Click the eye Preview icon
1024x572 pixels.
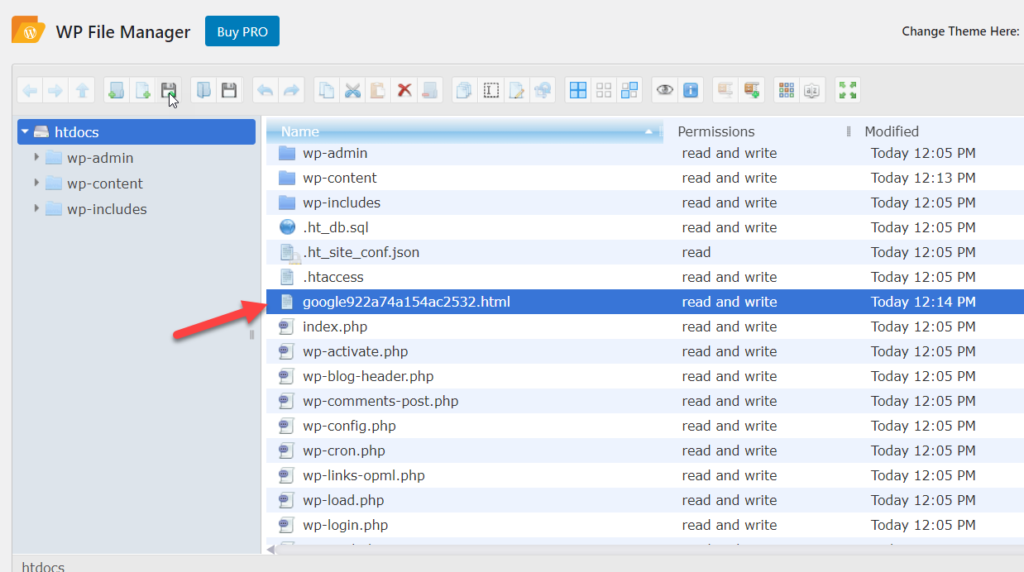(665, 90)
